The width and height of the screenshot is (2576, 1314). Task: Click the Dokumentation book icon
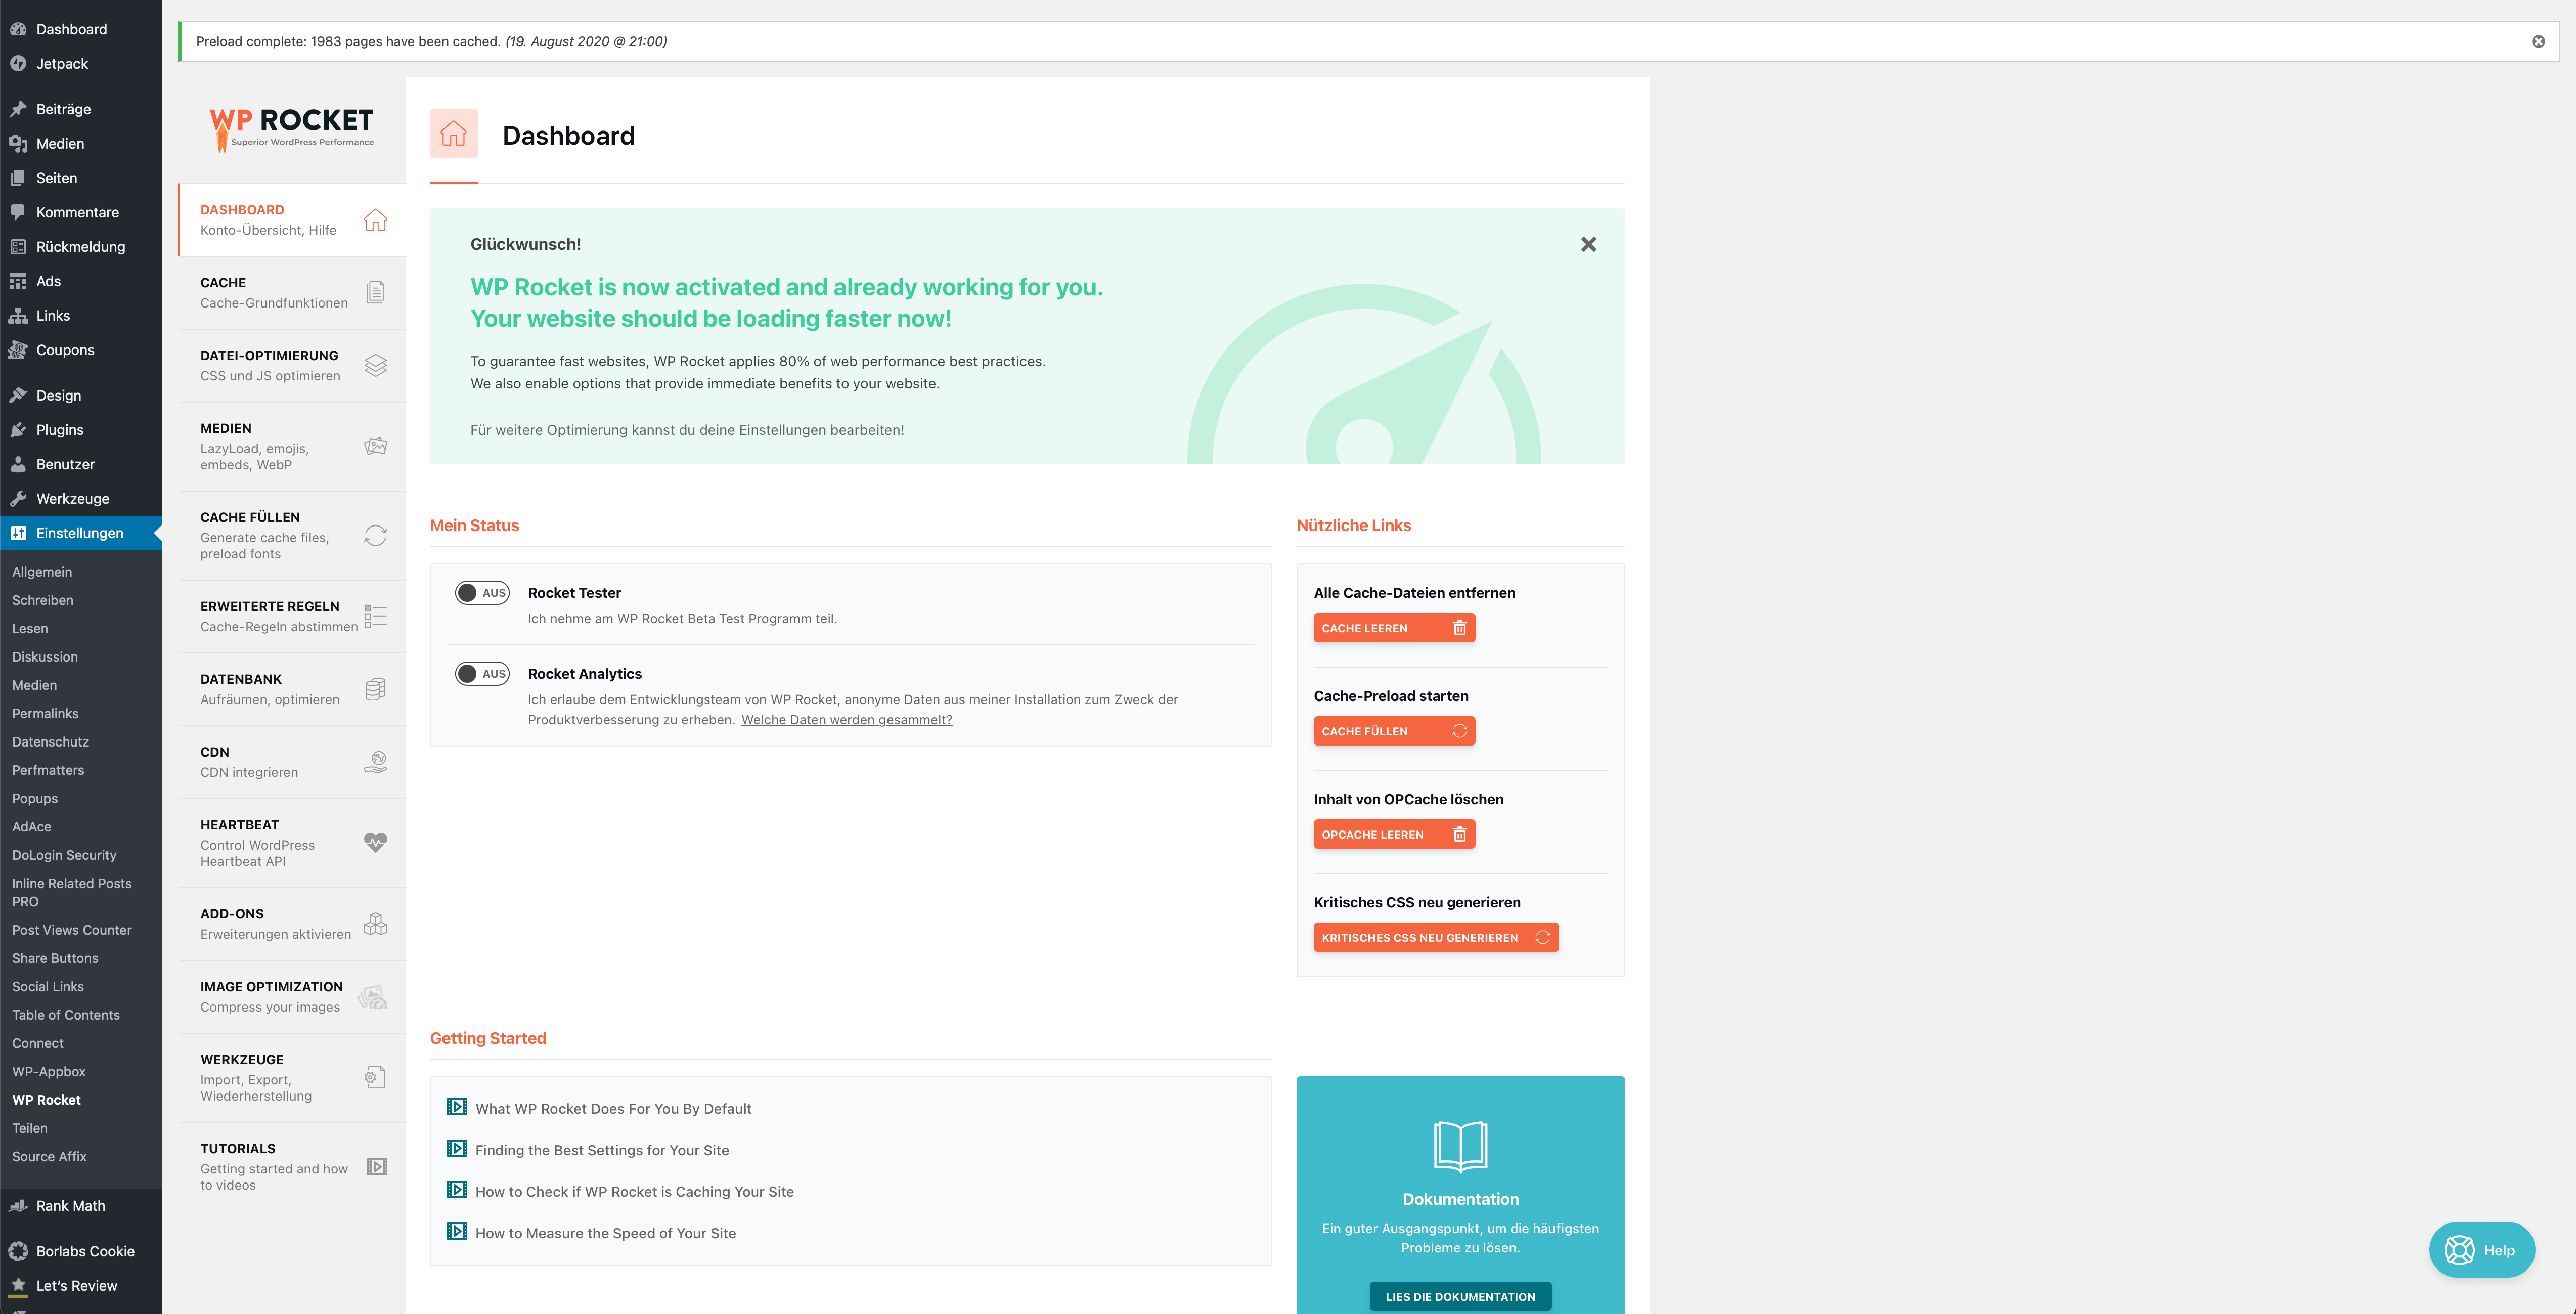(x=1460, y=1146)
